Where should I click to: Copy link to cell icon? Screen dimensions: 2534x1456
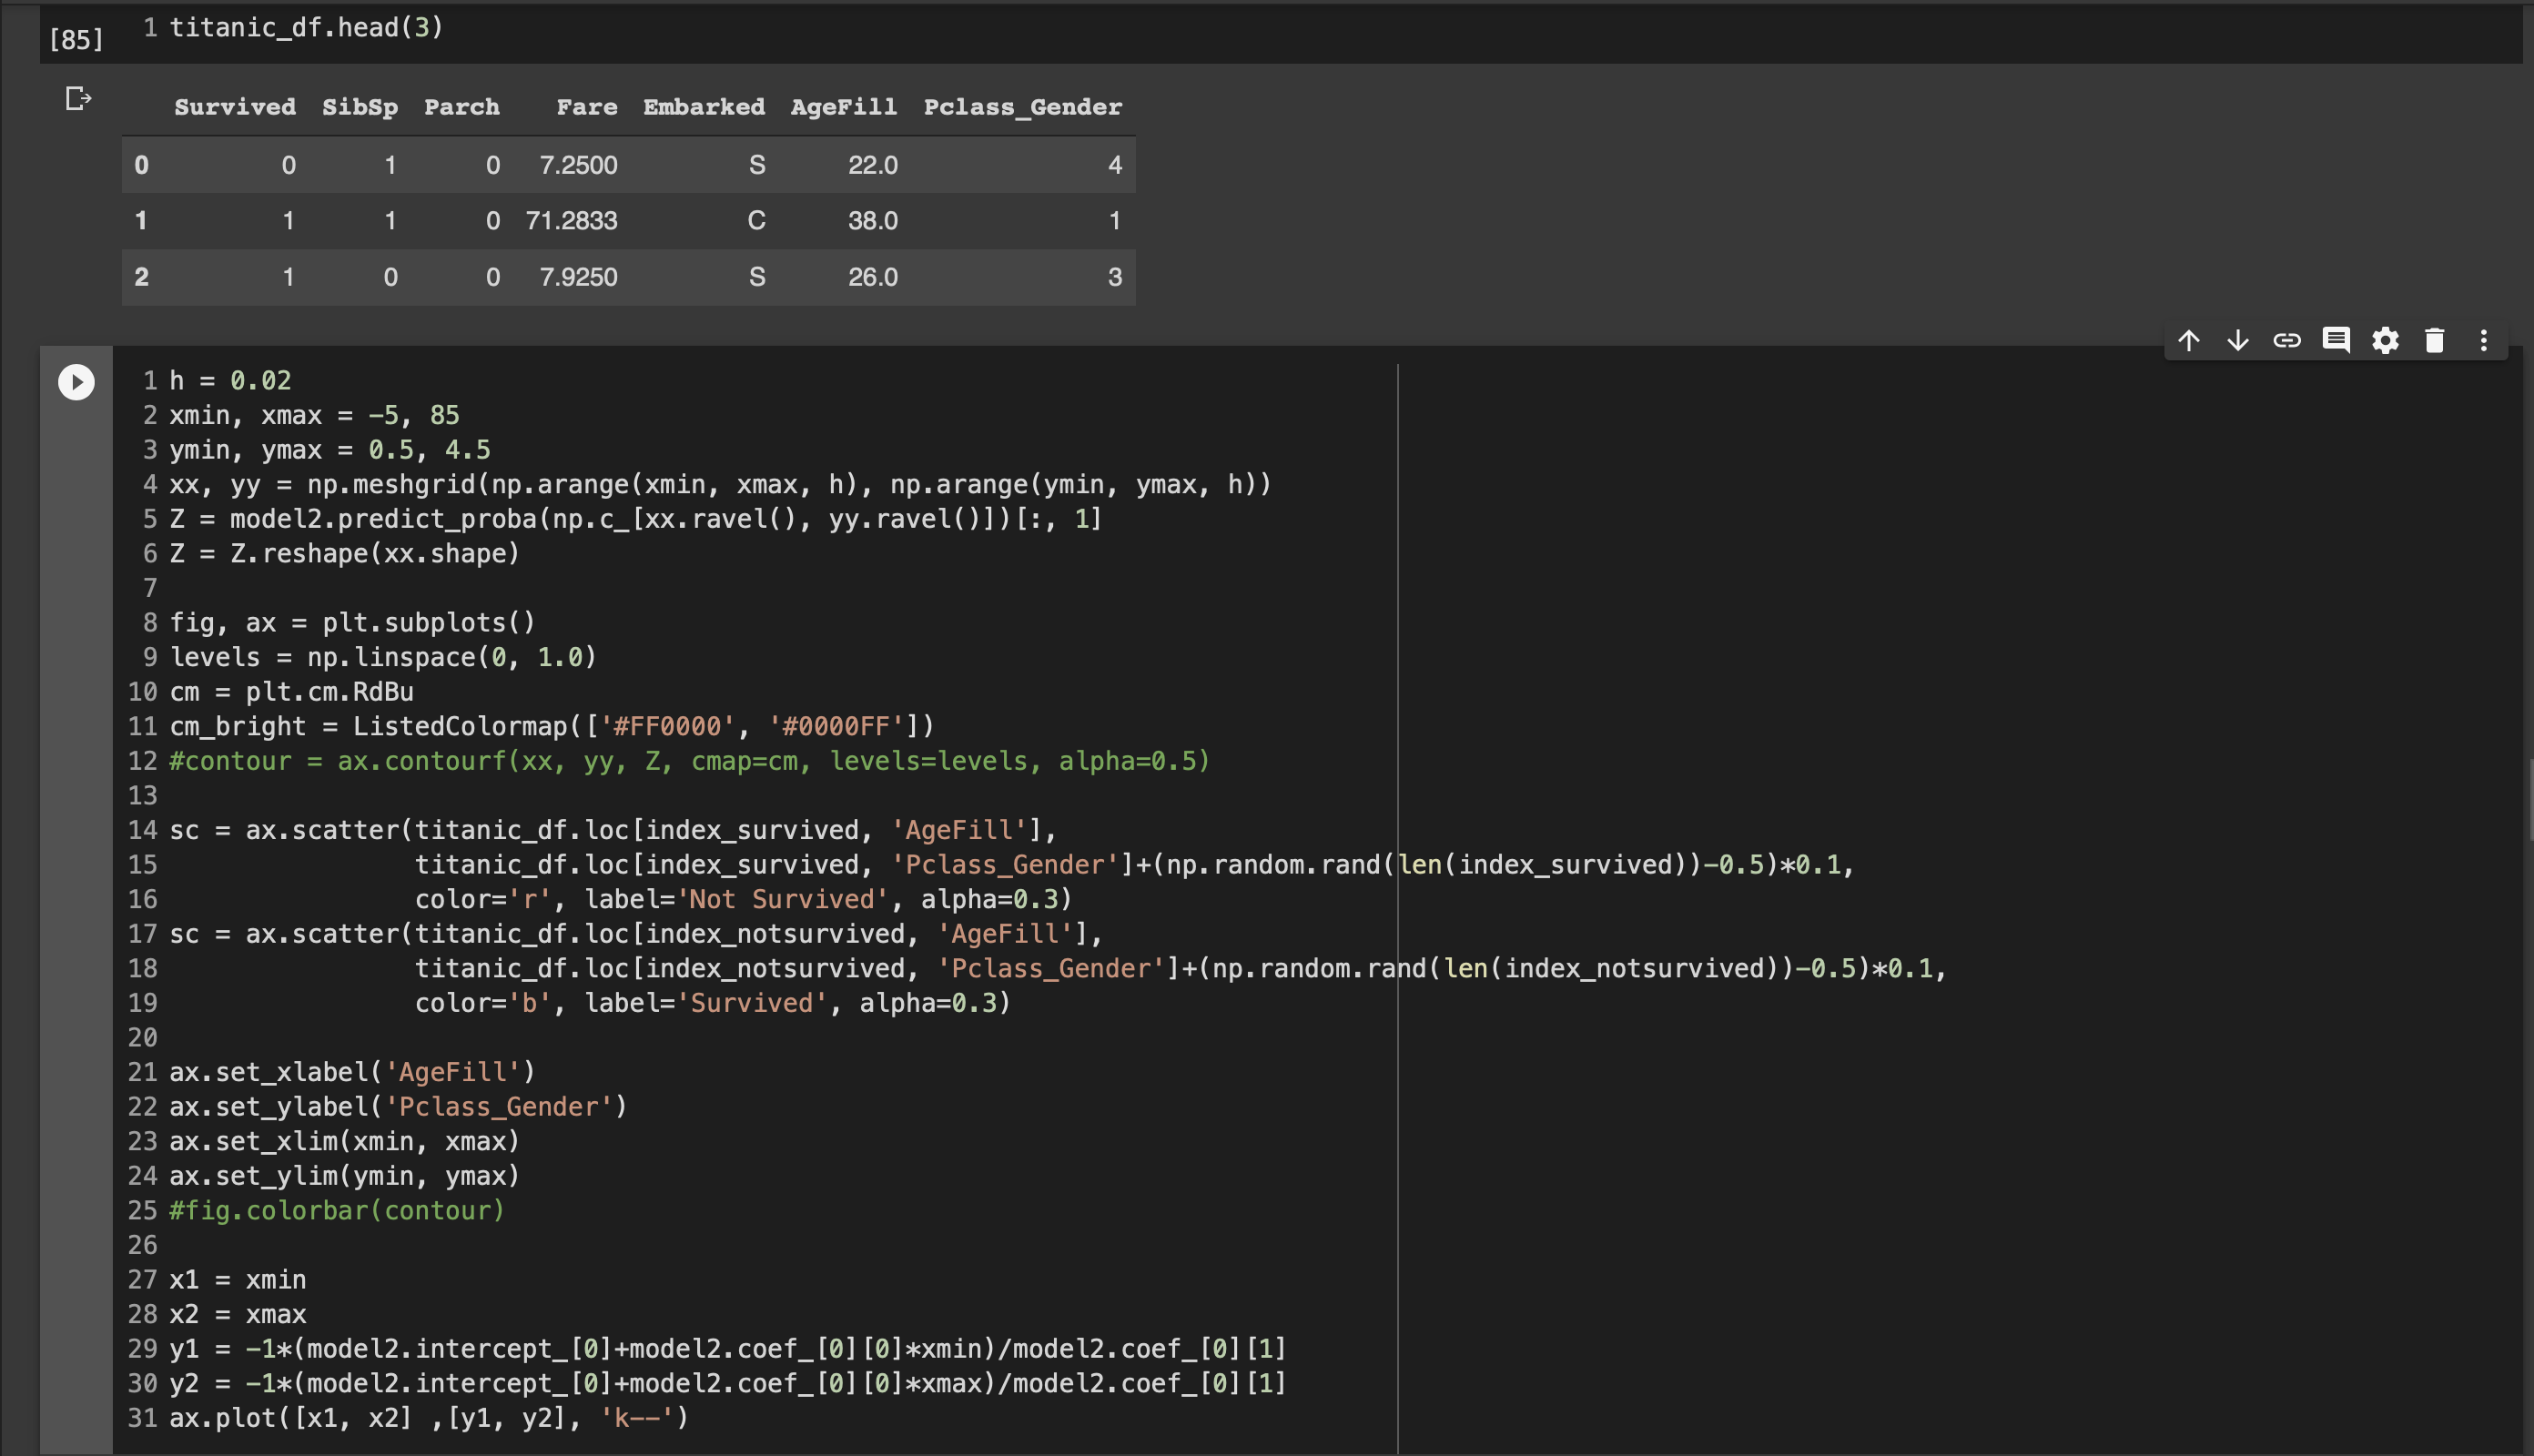[x=2287, y=341]
